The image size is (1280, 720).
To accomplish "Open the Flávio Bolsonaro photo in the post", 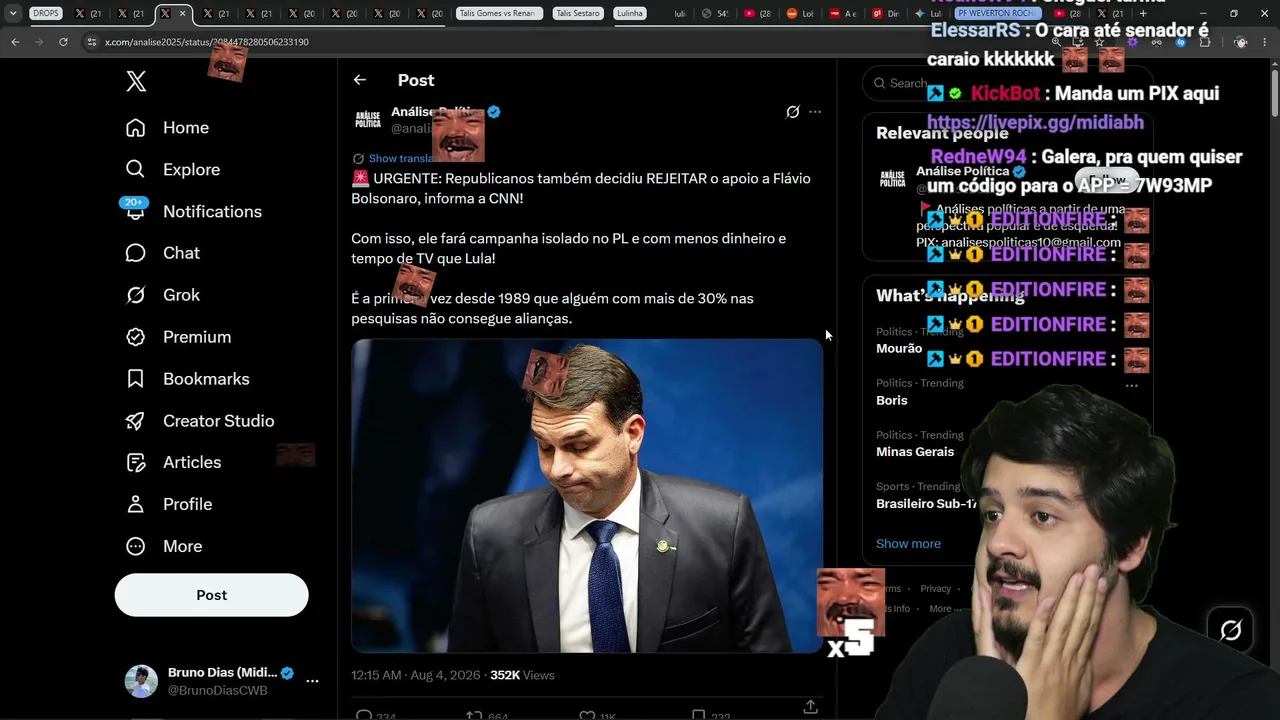I will coord(587,496).
